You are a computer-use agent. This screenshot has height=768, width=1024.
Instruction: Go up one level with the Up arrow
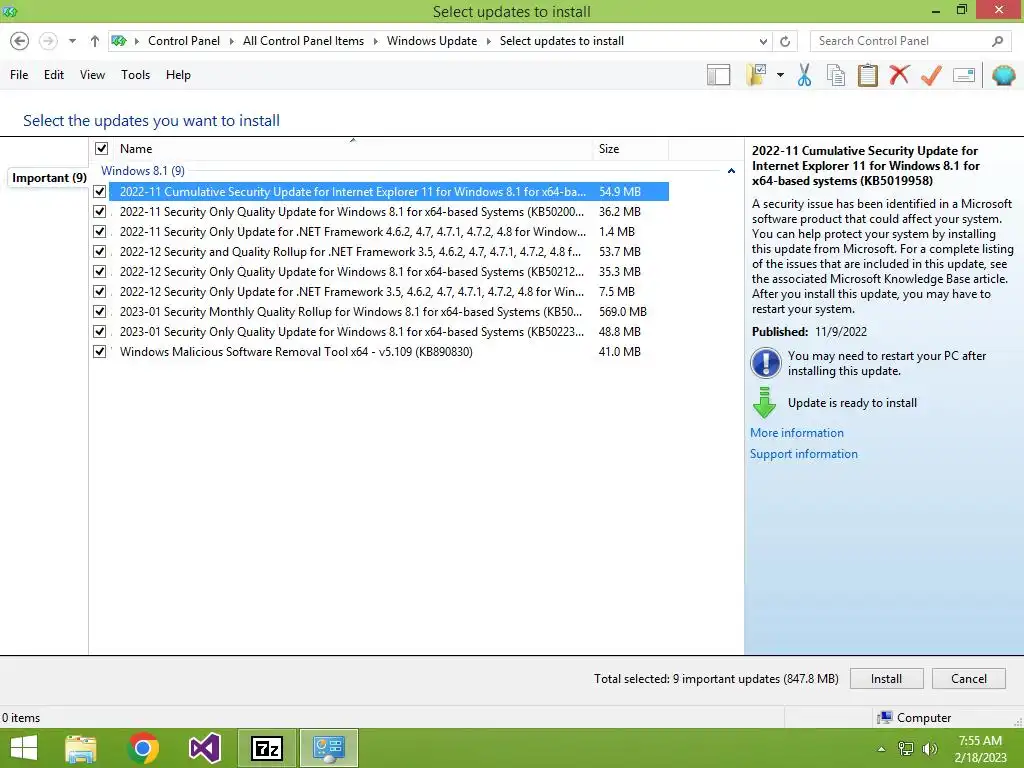tap(95, 41)
